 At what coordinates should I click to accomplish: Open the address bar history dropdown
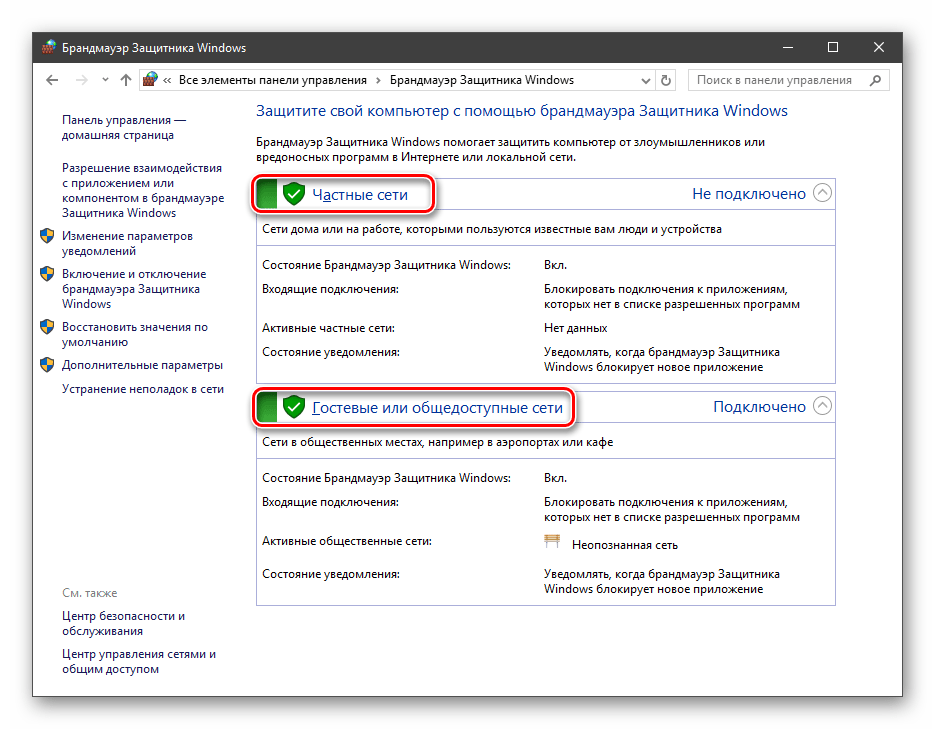645,80
